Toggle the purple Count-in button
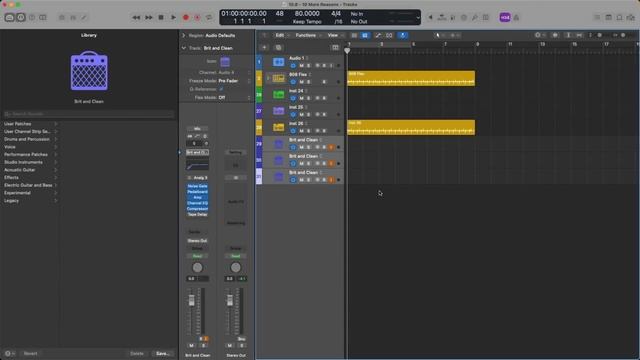 click(x=505, y=18)
